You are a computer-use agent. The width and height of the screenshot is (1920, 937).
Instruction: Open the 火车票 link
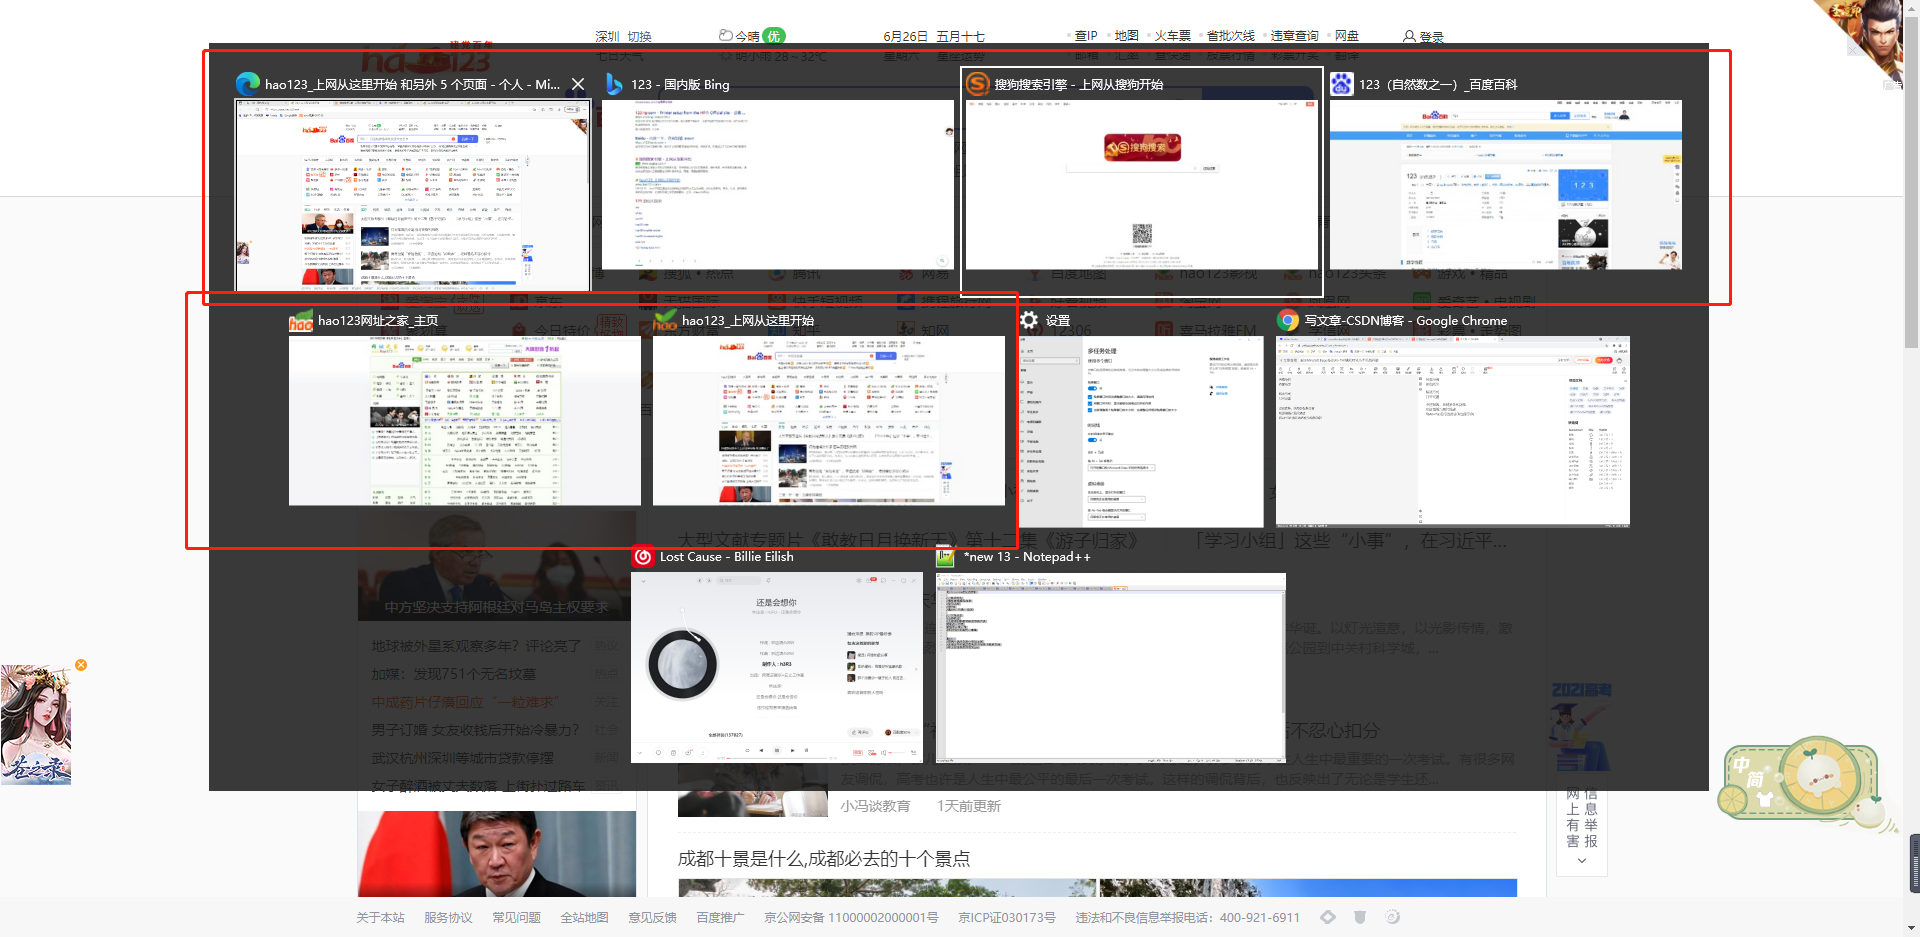click(x=1172, y=36)
